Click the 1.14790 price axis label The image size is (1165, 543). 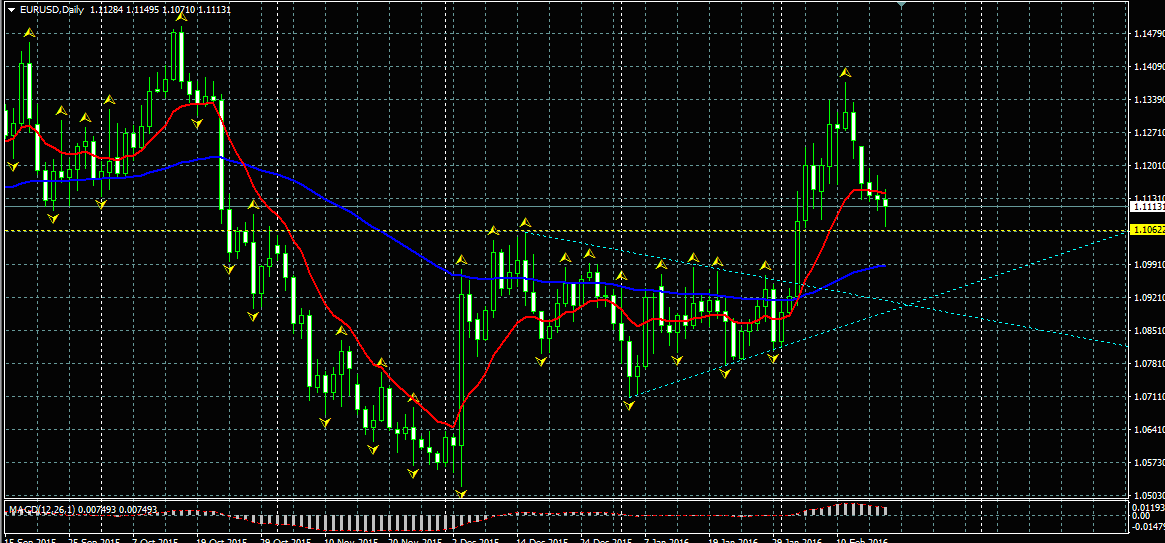(x=1147, y=34)
